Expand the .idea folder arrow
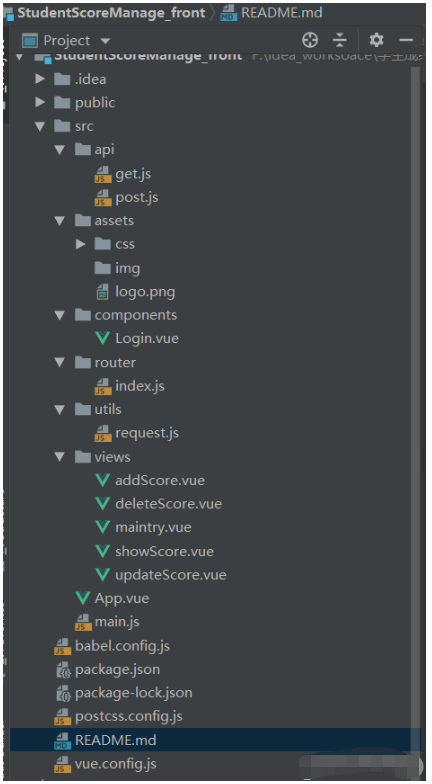 (x=40, y=79)
